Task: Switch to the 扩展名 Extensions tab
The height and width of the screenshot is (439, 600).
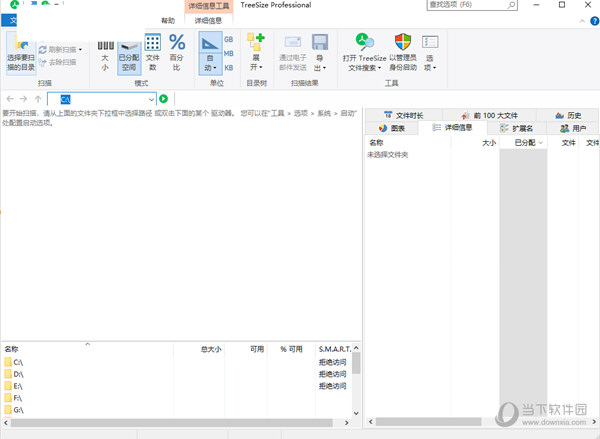Action: 516,128
